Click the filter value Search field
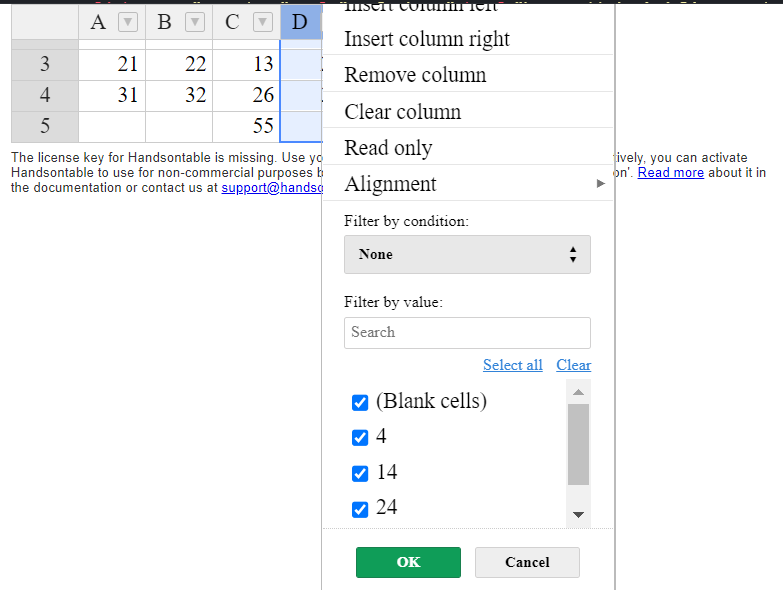Image resolution: width=783 pixels, height=590 pixels. [x=467, y=332]
